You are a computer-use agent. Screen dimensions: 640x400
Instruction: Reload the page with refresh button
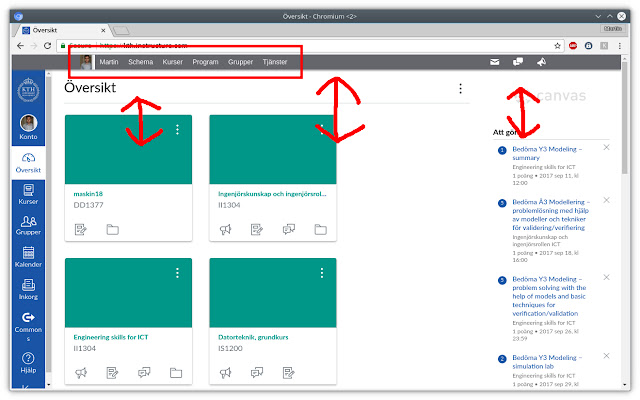[x=47, y=46]
